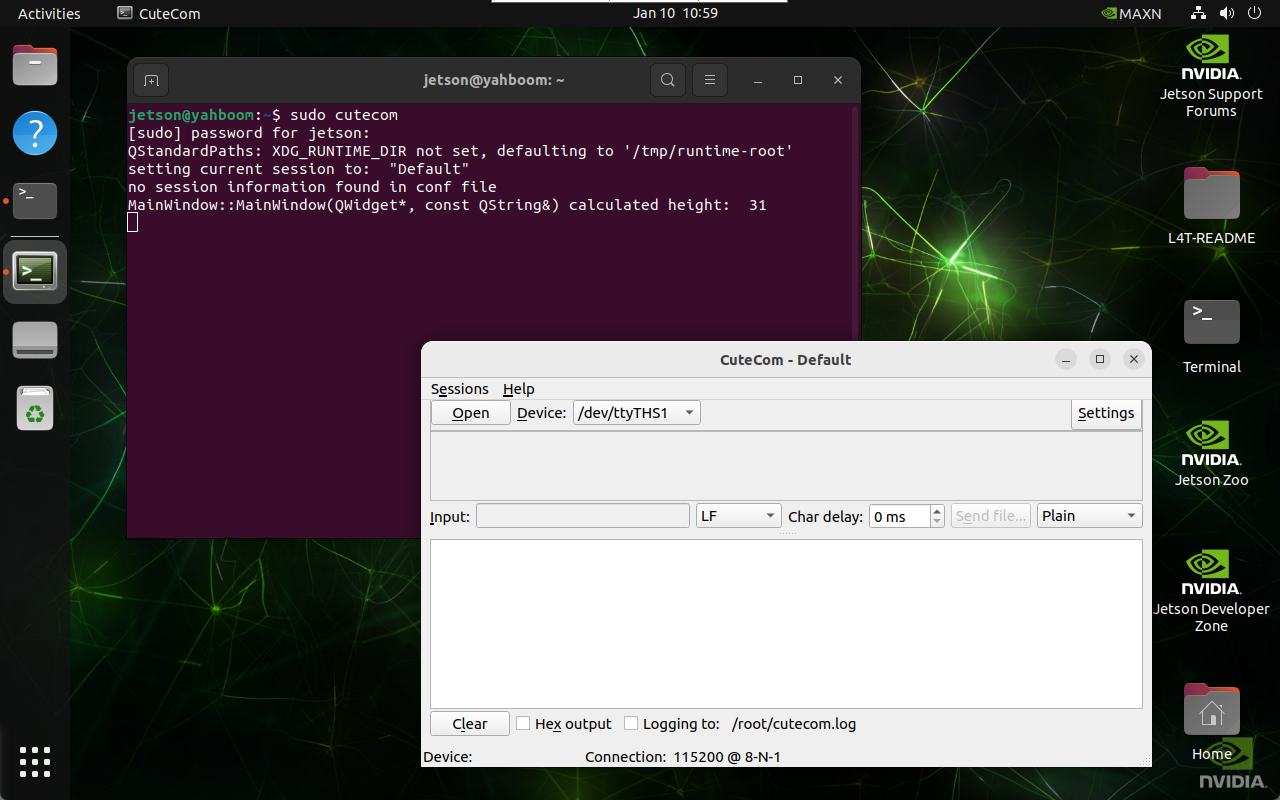The image size is (1280, 800).
Task: Show the applications grid
Action: click(x=35, y=762)
